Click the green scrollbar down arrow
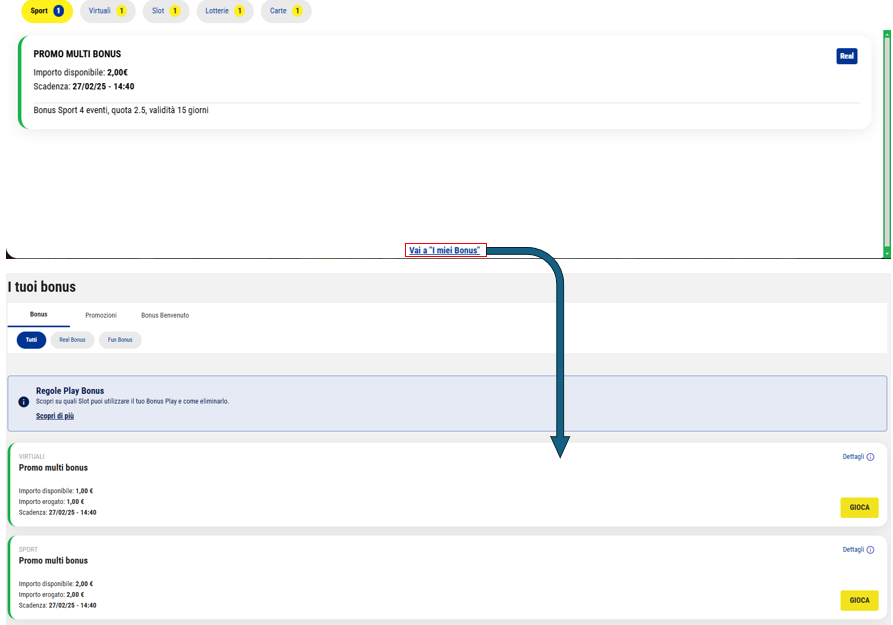Viewport: 893px width, 625px height. click(x=887, y=253)
